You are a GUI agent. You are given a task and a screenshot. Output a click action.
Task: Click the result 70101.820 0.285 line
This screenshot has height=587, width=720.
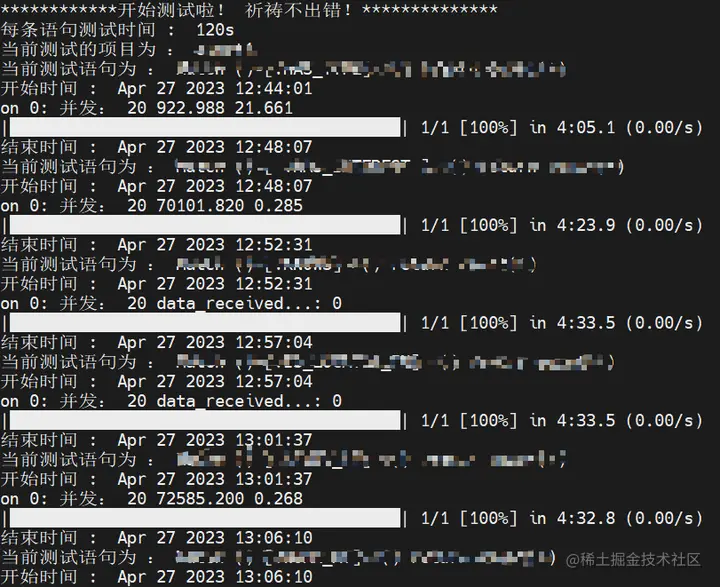coord(152,206)
